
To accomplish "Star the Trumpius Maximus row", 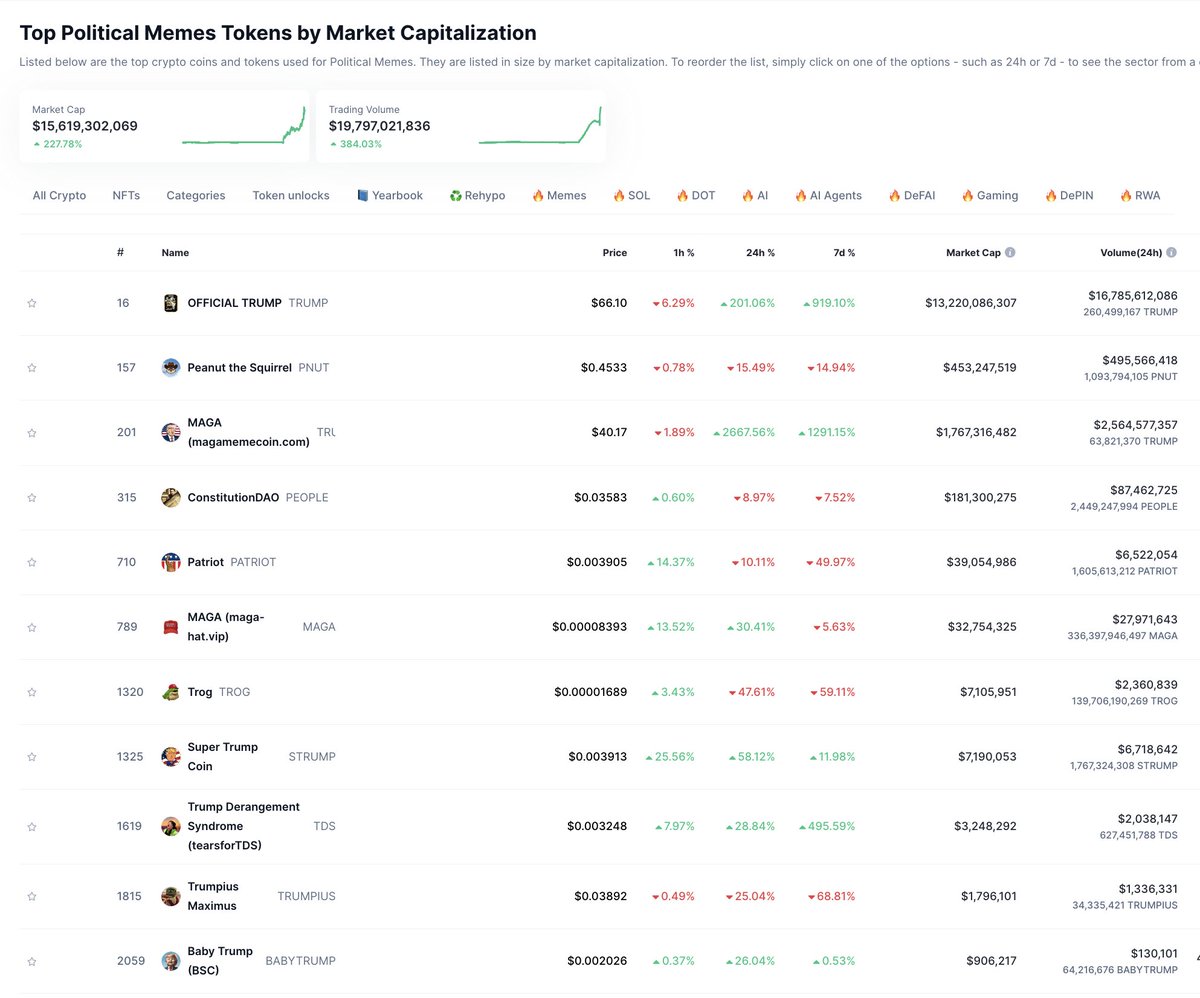I will (x=32, y=897).
